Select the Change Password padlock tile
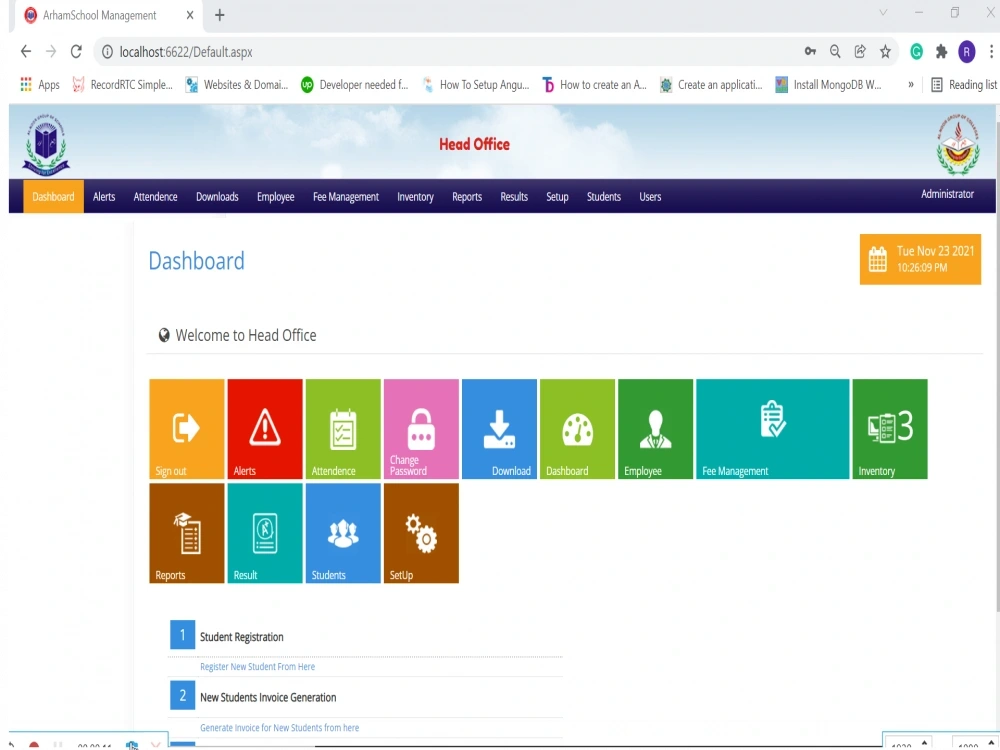This screenshot has width=1000, height=750. (420, 425)
